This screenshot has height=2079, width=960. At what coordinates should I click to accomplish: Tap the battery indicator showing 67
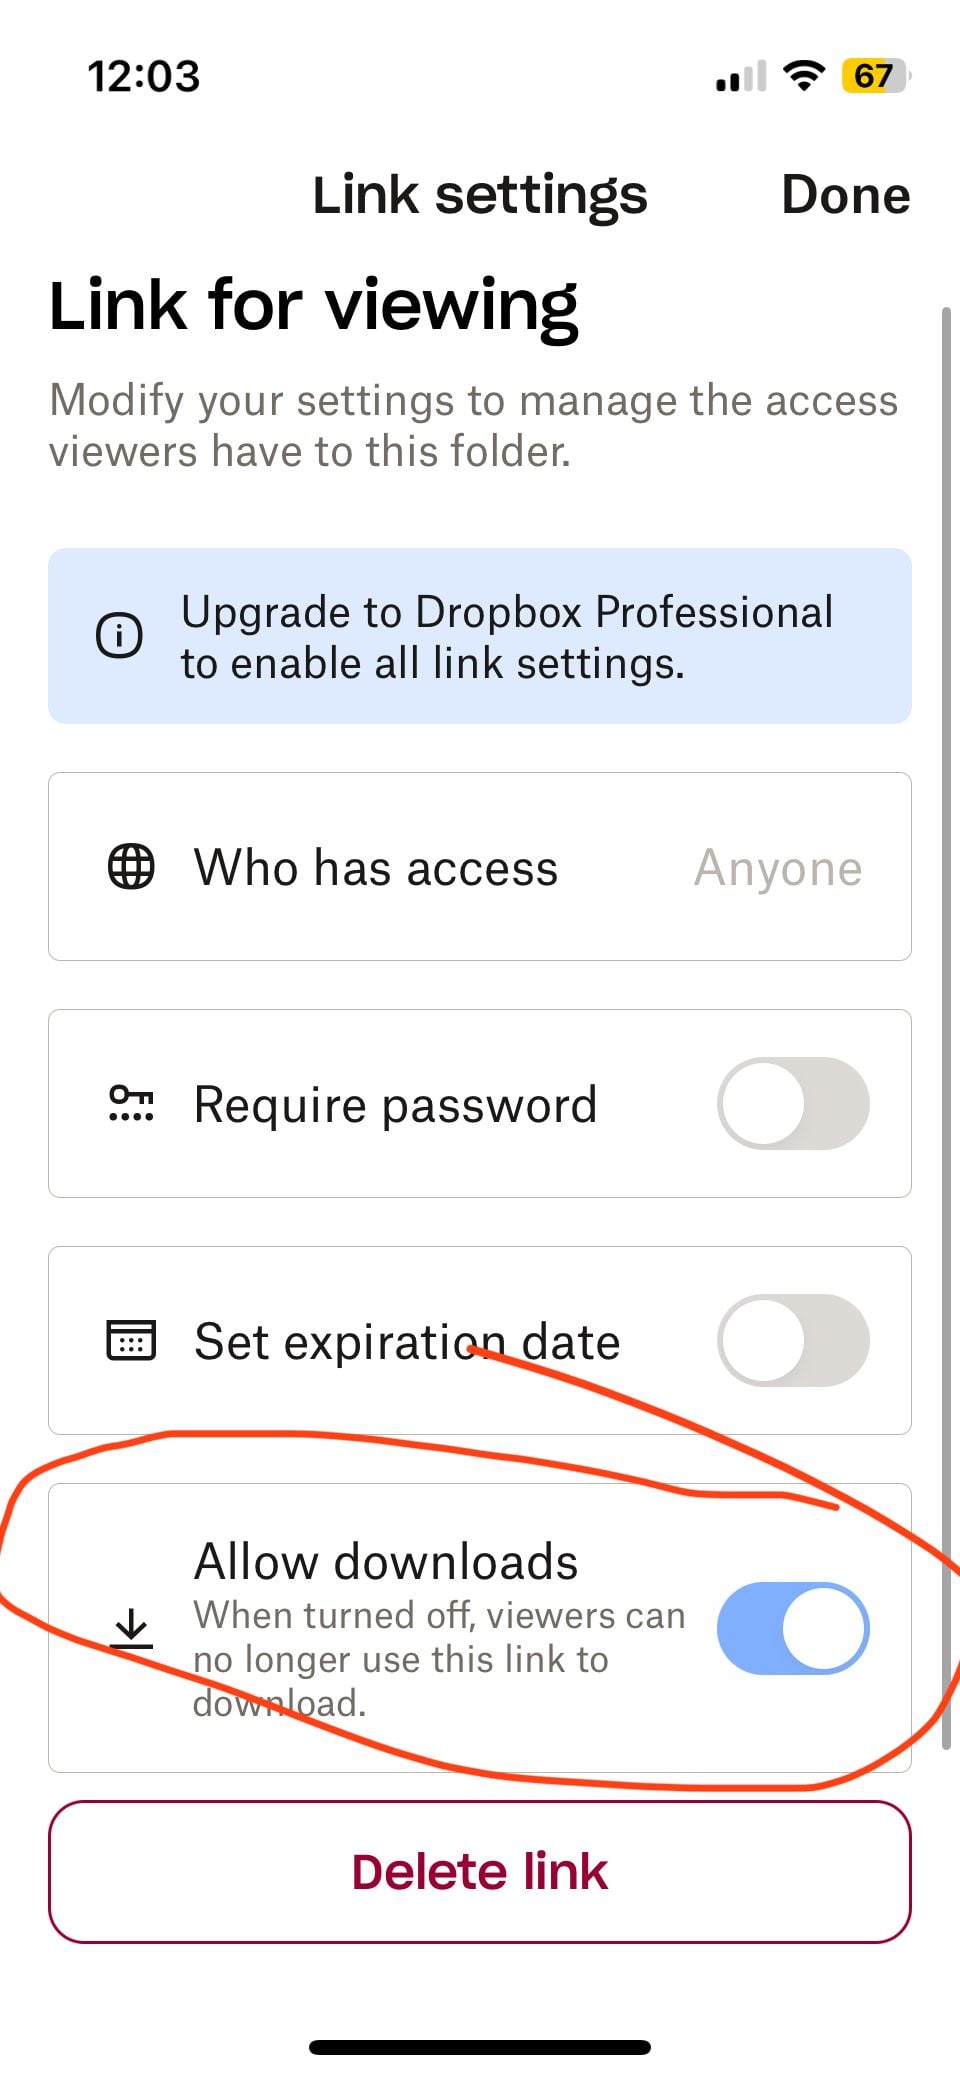coord(876,76)
